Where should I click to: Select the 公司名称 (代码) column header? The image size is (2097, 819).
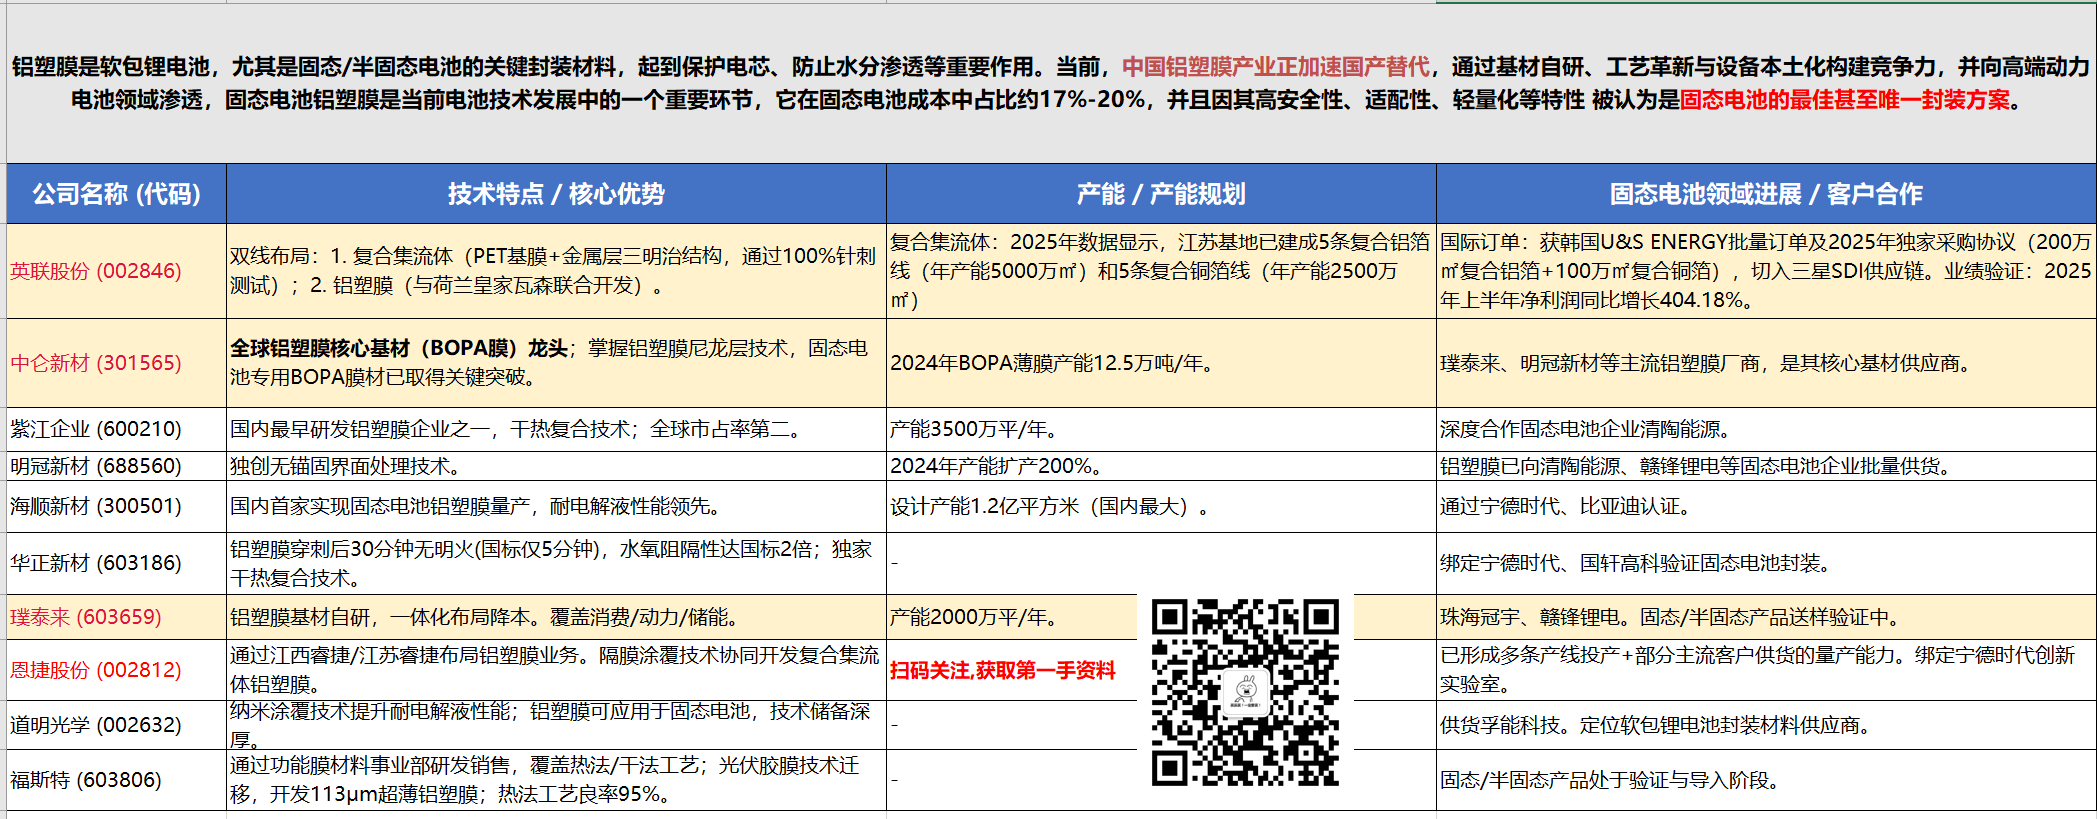pyautogui.click(x=116, y=193)
